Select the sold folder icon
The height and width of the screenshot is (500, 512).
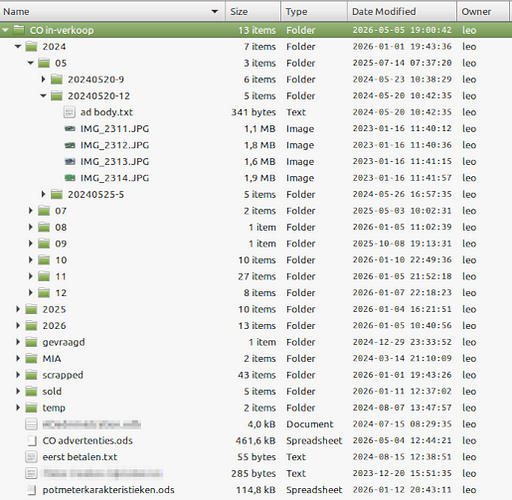(31, 391)
